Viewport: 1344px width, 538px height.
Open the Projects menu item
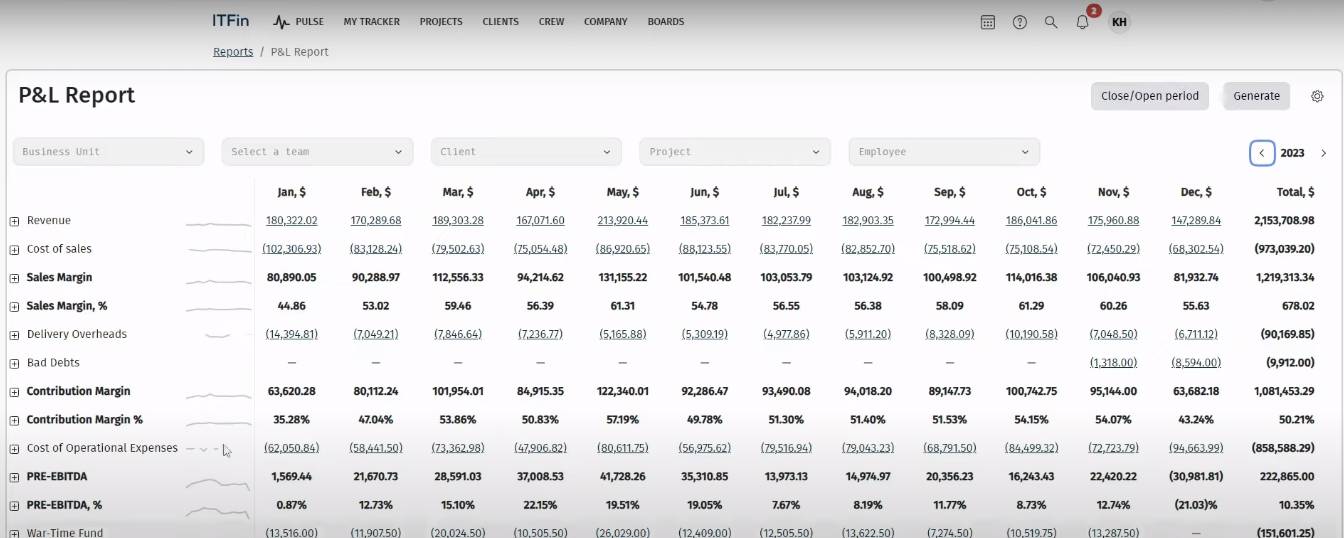tap(440, 22)
